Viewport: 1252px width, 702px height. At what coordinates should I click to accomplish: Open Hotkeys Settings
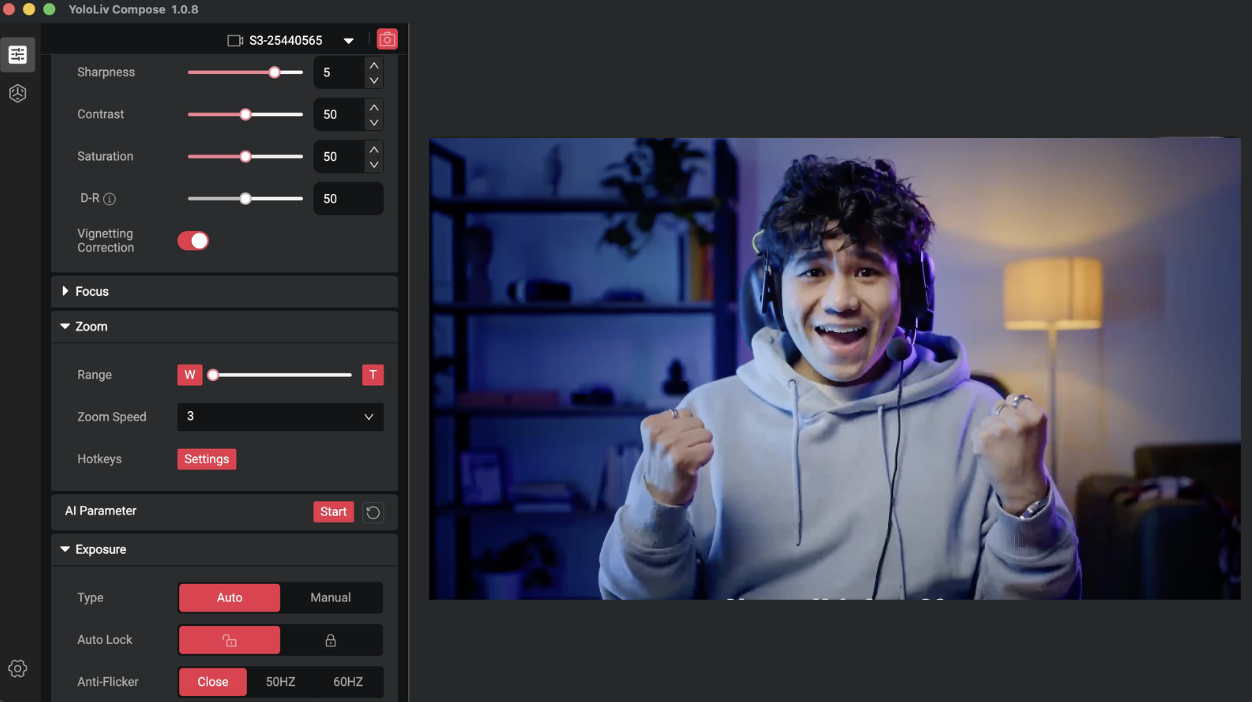click(x=207, y=459)
